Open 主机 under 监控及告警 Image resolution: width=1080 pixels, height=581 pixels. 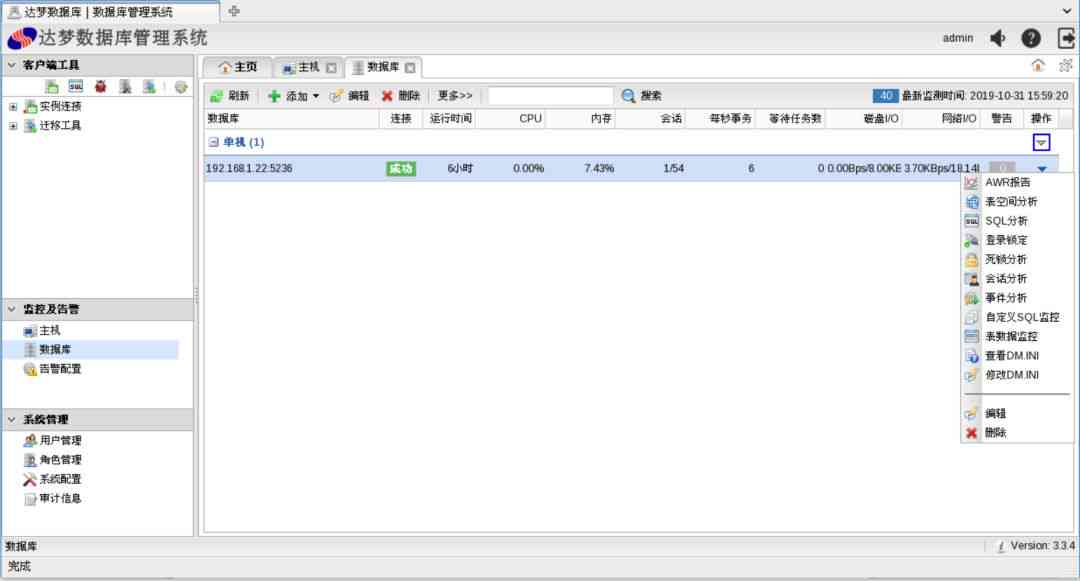click(42, 331)
